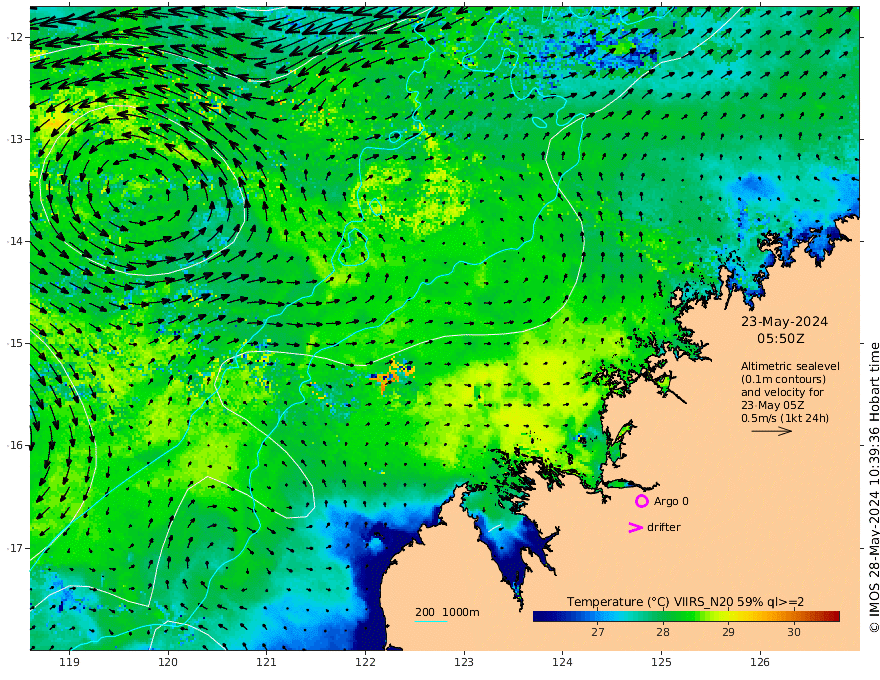Viewport: 880px width, 680px height.
Task: Click the longitude tick label 122
Action: pyautogui.click(x=365, y=662)
